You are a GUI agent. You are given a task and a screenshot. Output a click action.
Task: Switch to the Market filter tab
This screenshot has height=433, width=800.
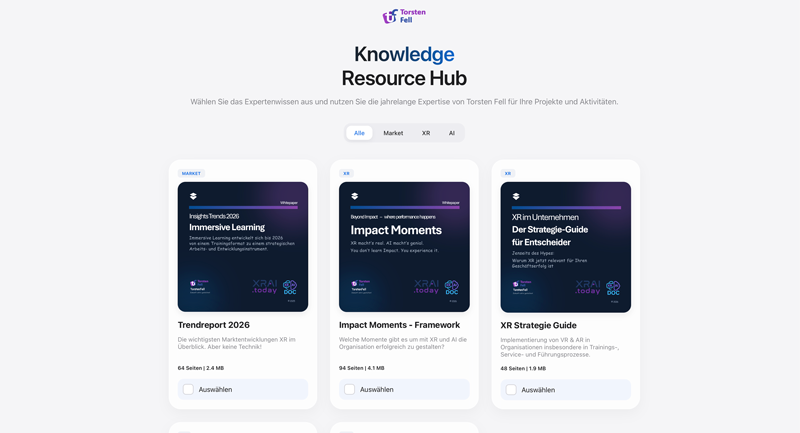(x=393, y=133)
